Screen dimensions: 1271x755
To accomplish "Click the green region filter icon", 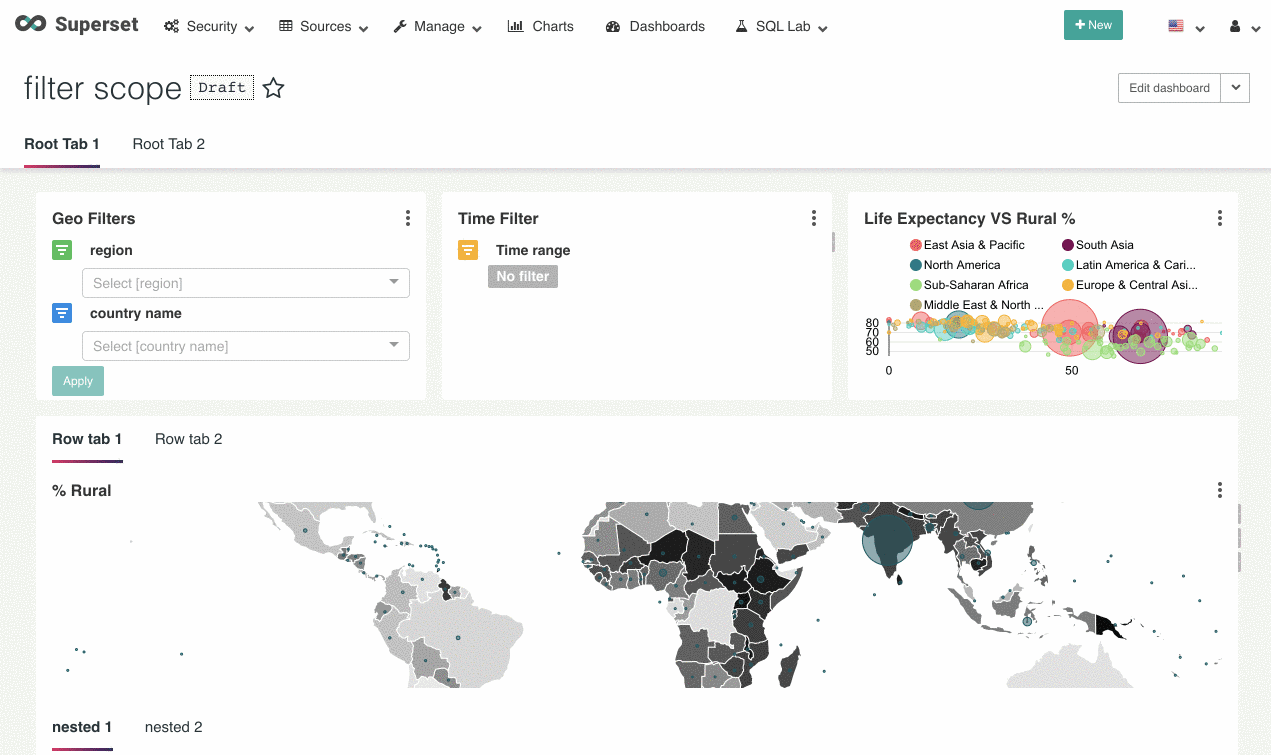I will pyautogui.click(x=62, y=250).
